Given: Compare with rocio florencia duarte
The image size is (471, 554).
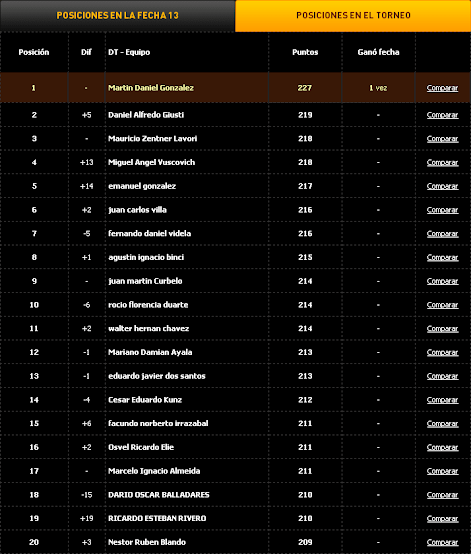Looking at the screenshot, I should pyautogui.click(x=442, y=305).
